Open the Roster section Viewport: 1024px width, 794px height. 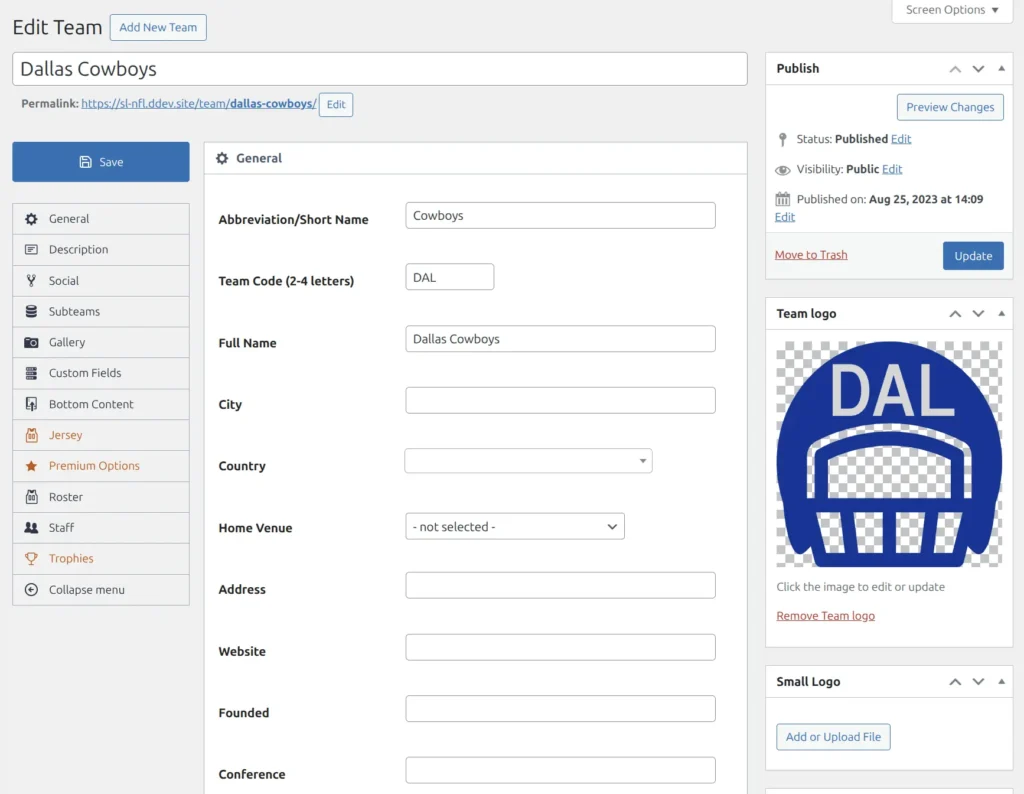(101, 497)
